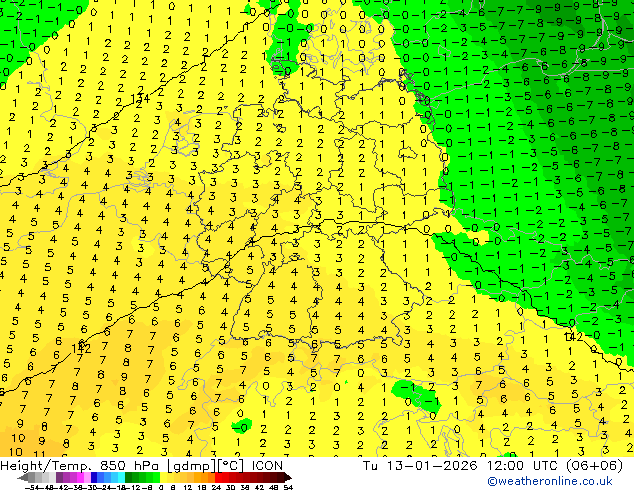The width and height of the screenshot is (634, 490).
Task: Click the right dark-brown arrow of legend
Action: click(x=287, y=478)
